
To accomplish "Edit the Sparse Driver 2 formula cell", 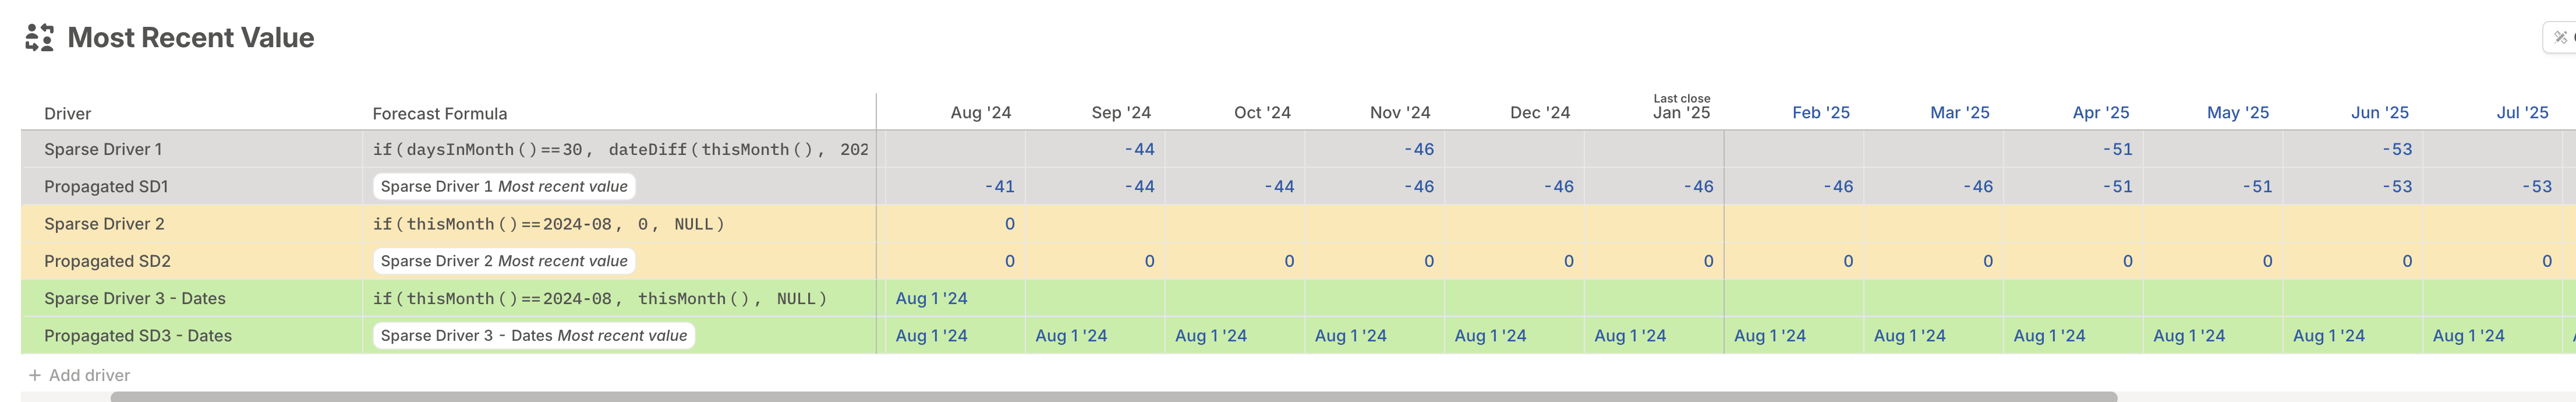I will [x=620, y=224].
